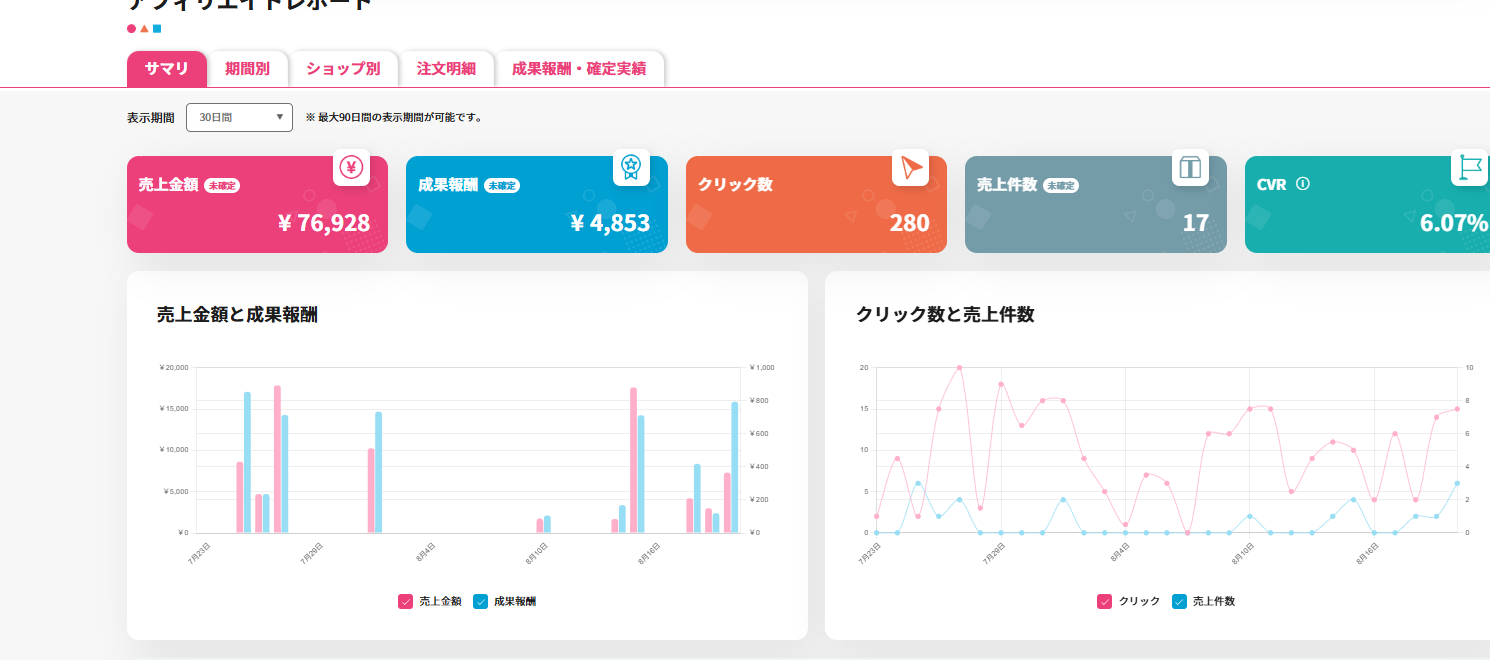Viewport: 1490px width, 660px height.
Task: Click the 280 click count value
Action: pos(909,222)
